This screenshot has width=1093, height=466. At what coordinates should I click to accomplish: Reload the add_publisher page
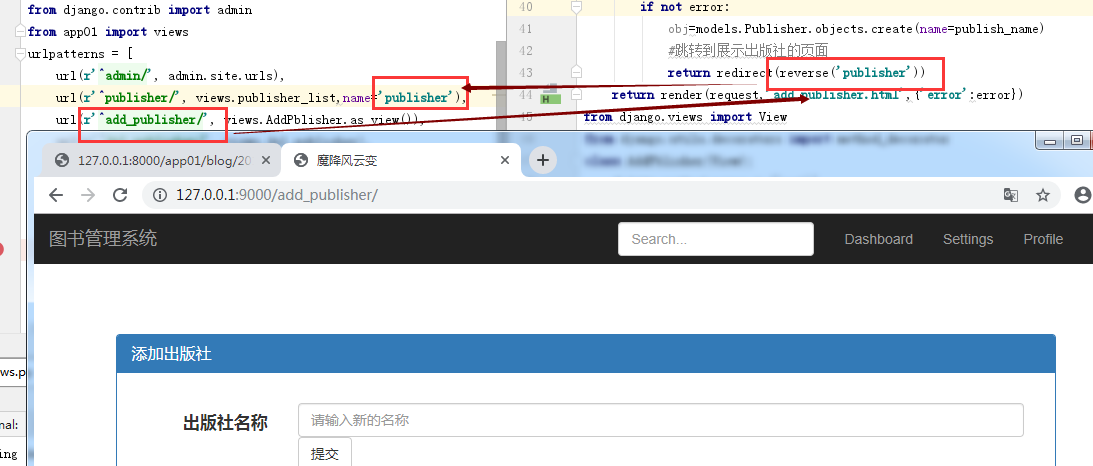click(120, 195)
